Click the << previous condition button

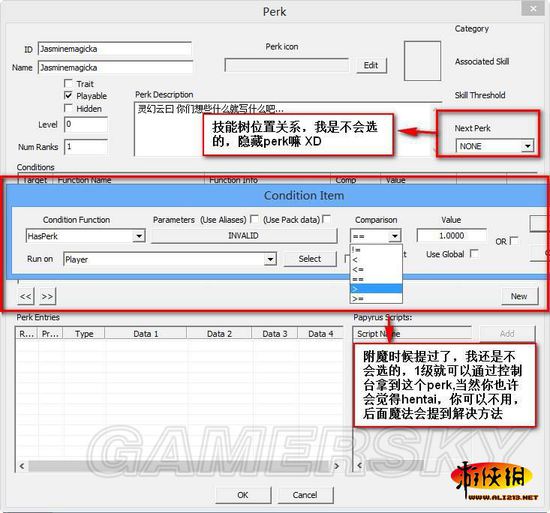coord(26,297)
